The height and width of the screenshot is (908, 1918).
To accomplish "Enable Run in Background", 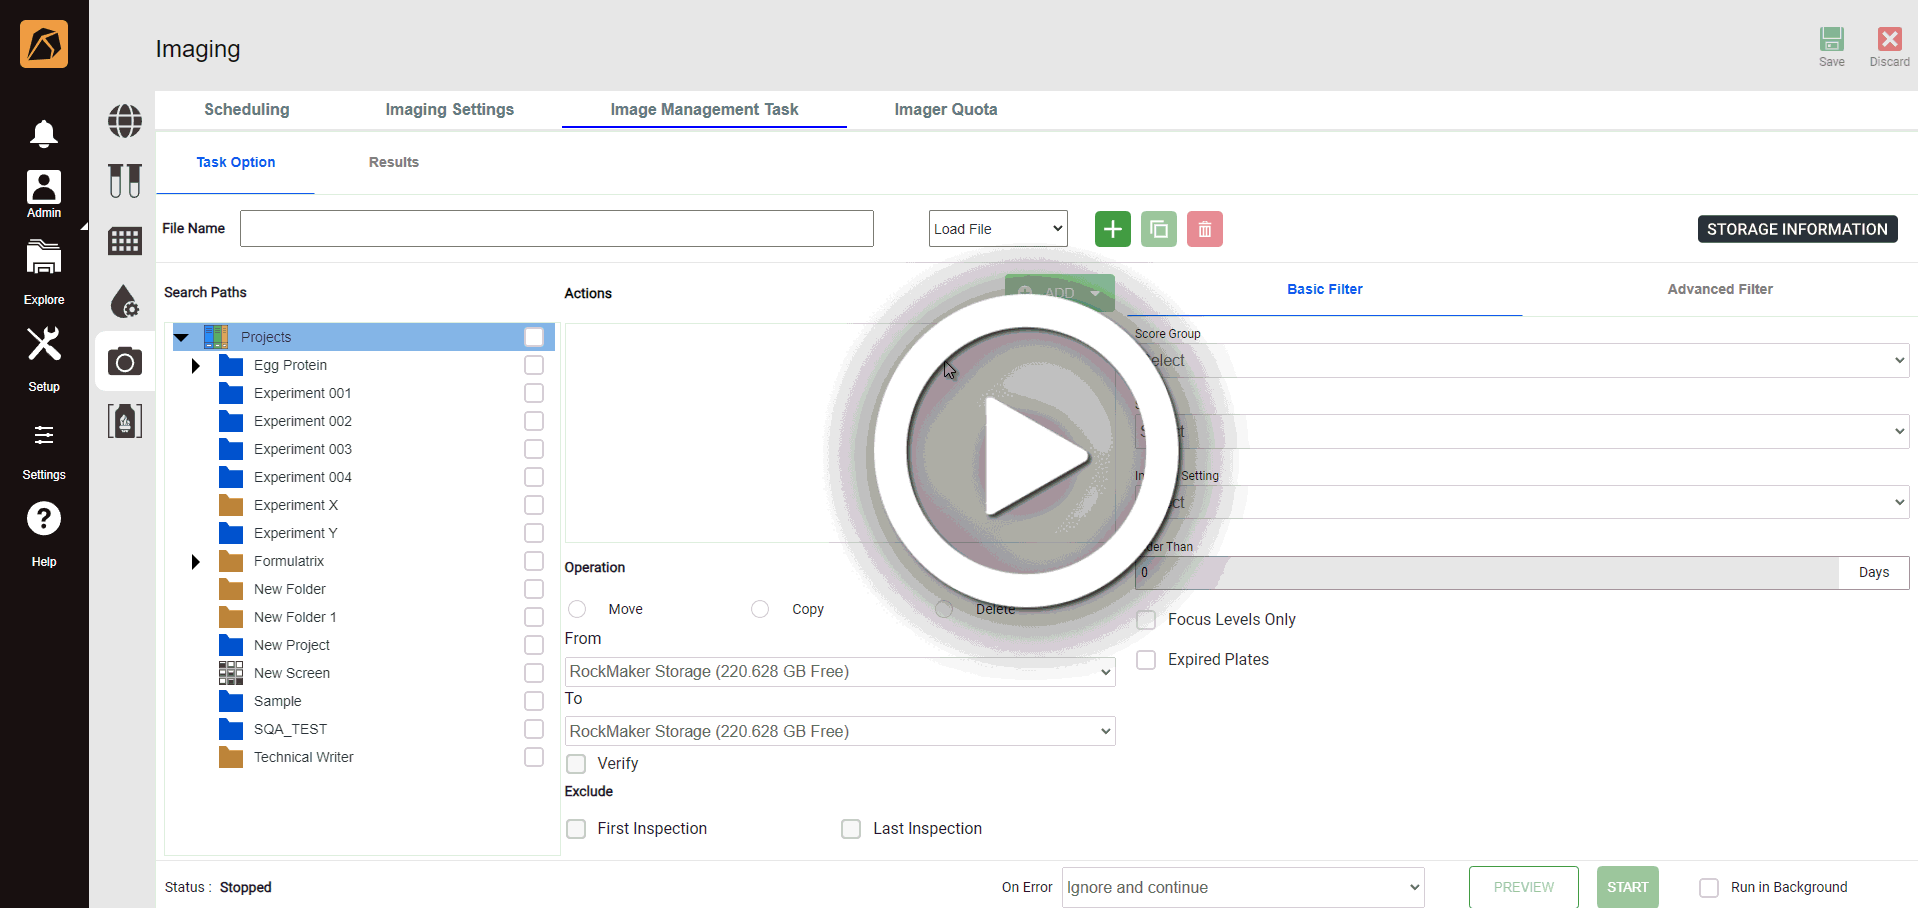I will (1709, 888).
